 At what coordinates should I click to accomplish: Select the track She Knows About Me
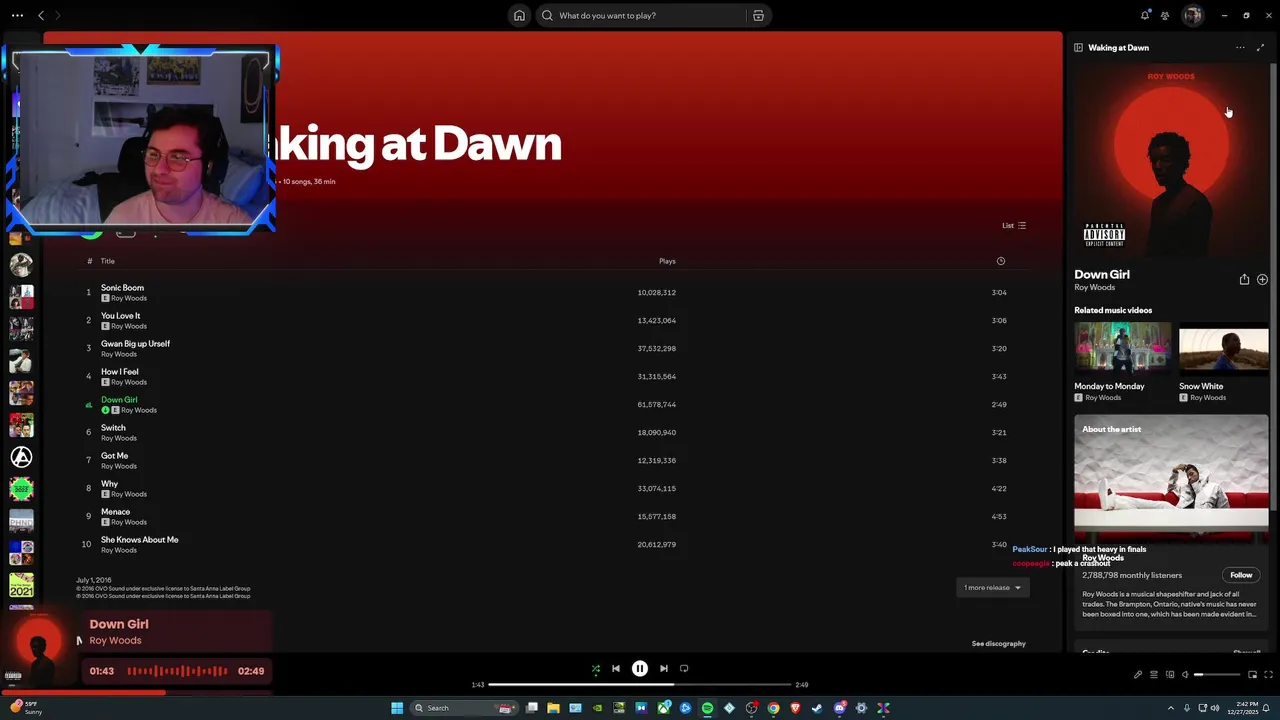[139, 540]
